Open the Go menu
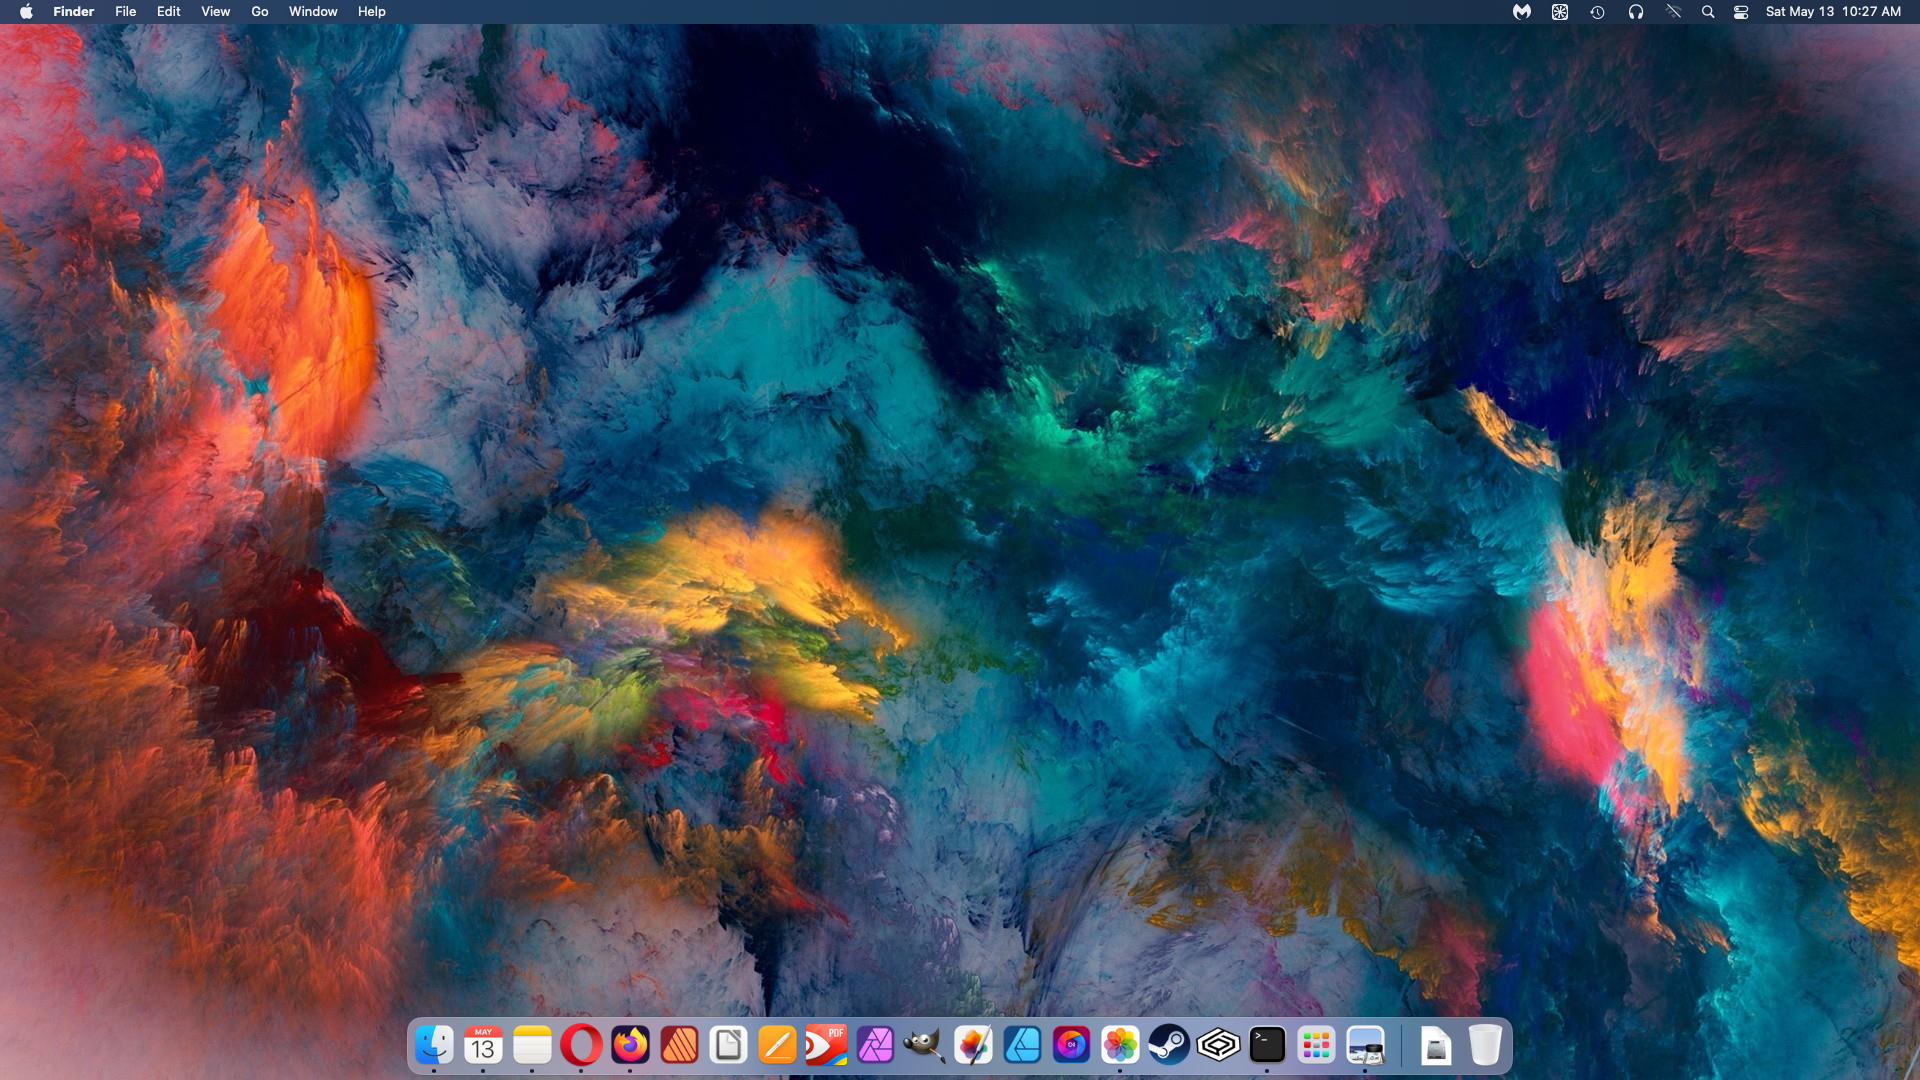Viewport: 1920px width, 1080px height. point(260,12)
